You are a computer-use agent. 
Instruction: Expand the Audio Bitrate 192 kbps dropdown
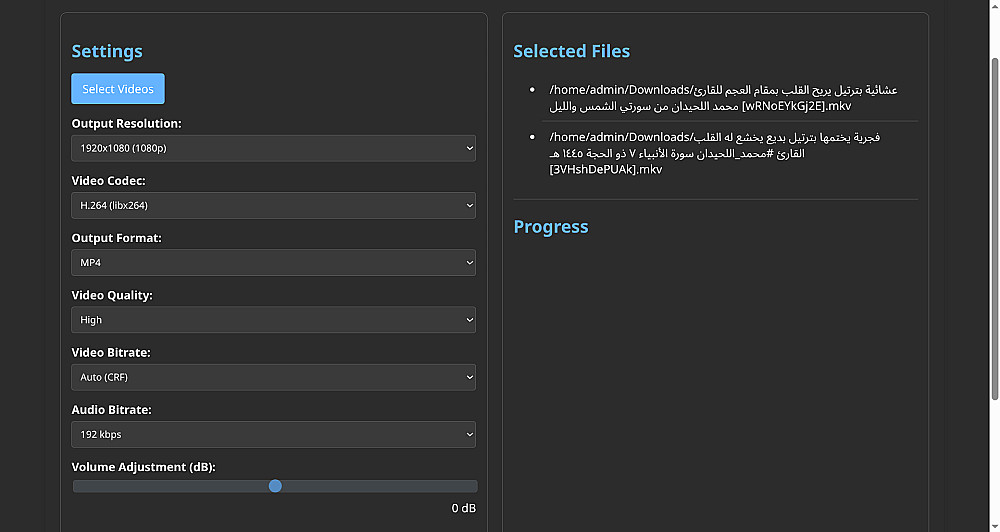pos(273,434)
